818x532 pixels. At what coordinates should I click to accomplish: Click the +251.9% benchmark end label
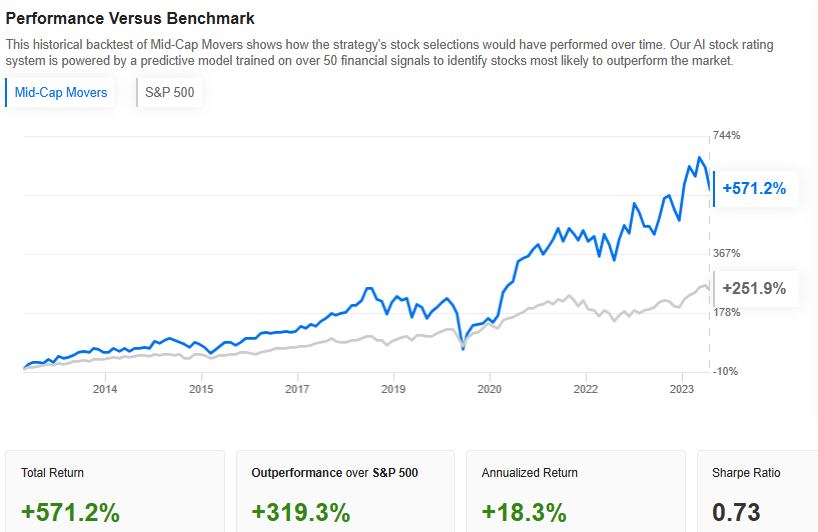pyautogui.click(x=754, y=289)
